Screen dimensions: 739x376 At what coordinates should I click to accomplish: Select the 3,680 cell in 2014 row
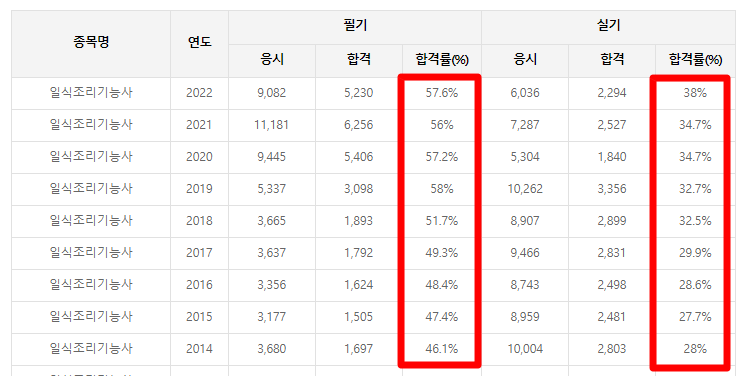pyautogui.click(x=271, y=349)
